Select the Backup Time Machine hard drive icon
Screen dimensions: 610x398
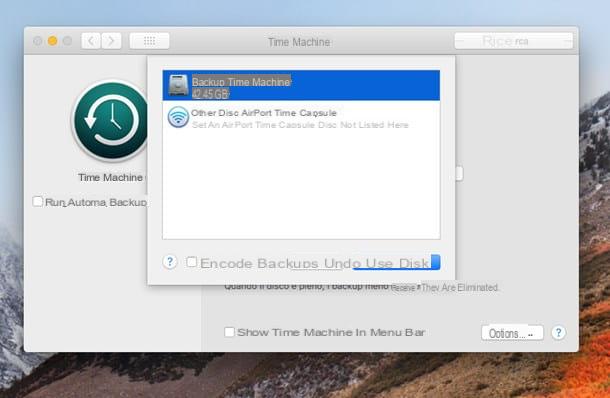(178, 85)
